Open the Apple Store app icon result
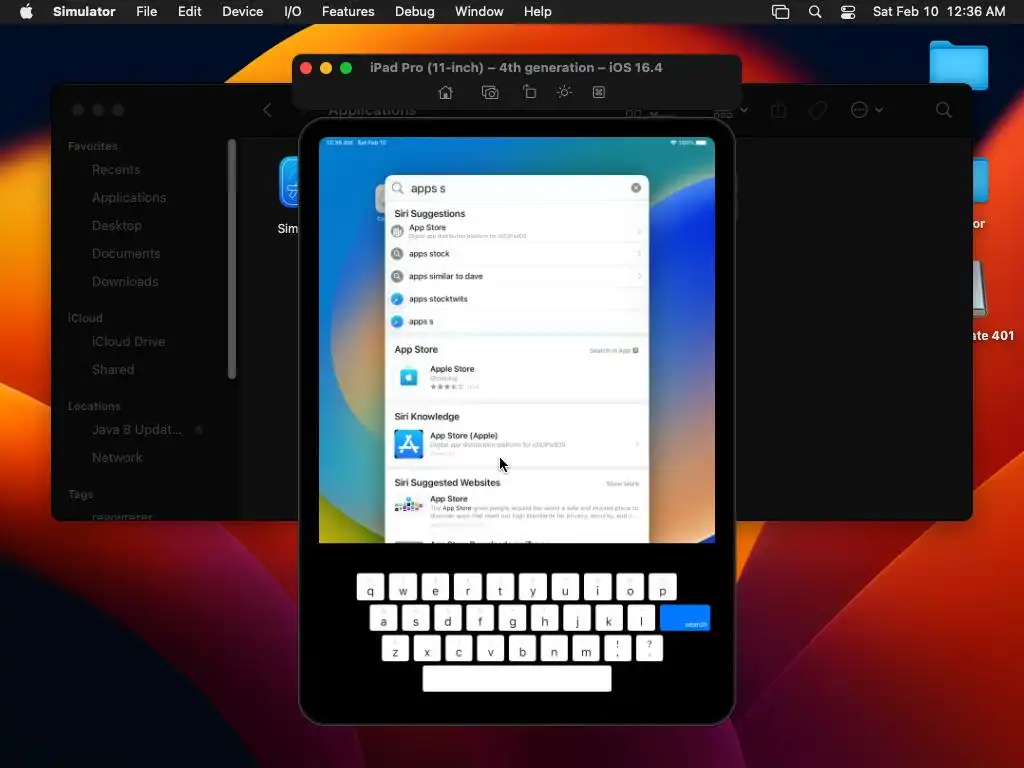The image size is (1024, 768). [408, 377]
